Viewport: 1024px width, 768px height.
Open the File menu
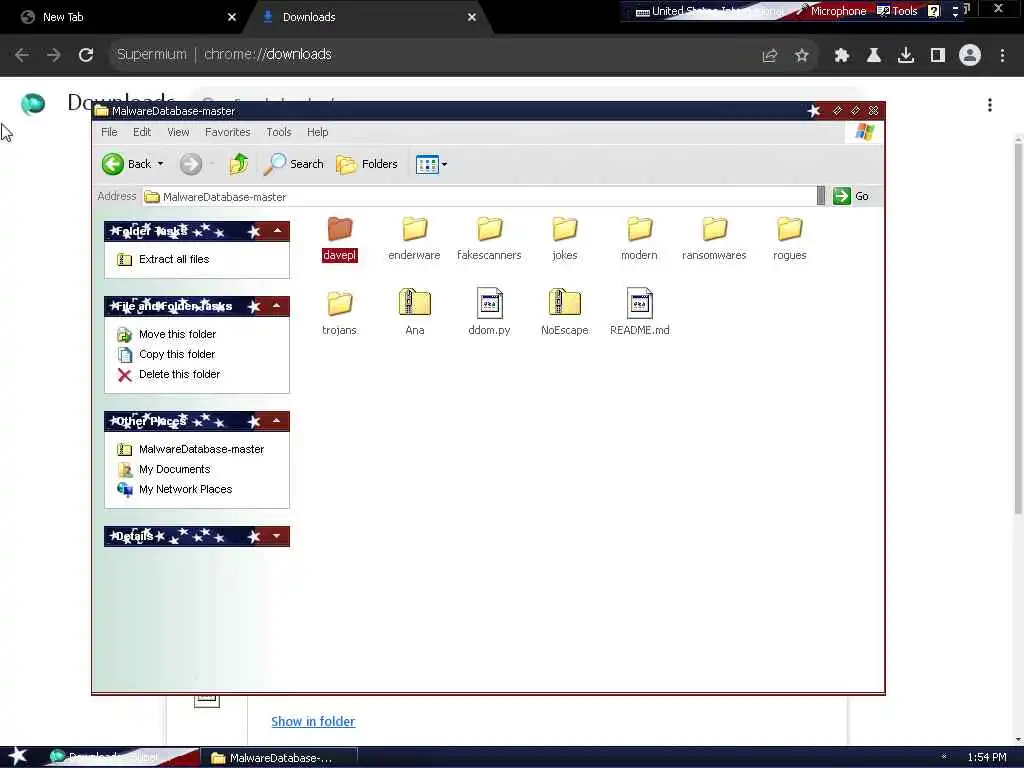[x=109, y=132]
